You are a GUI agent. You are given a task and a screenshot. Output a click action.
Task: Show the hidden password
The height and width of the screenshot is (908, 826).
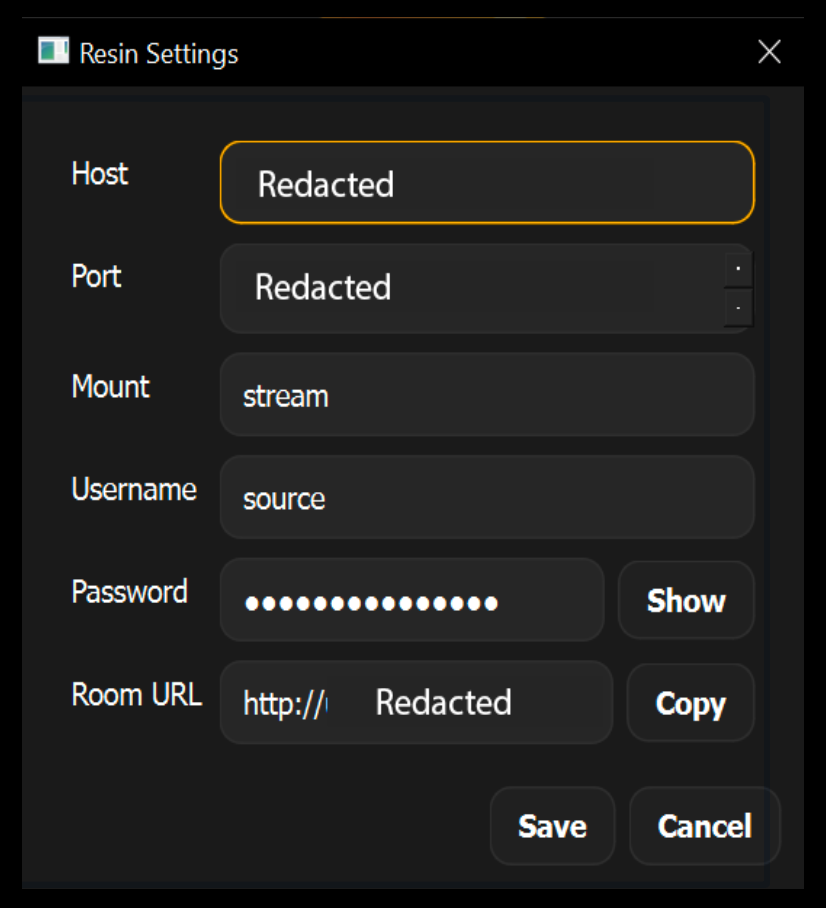686,601
